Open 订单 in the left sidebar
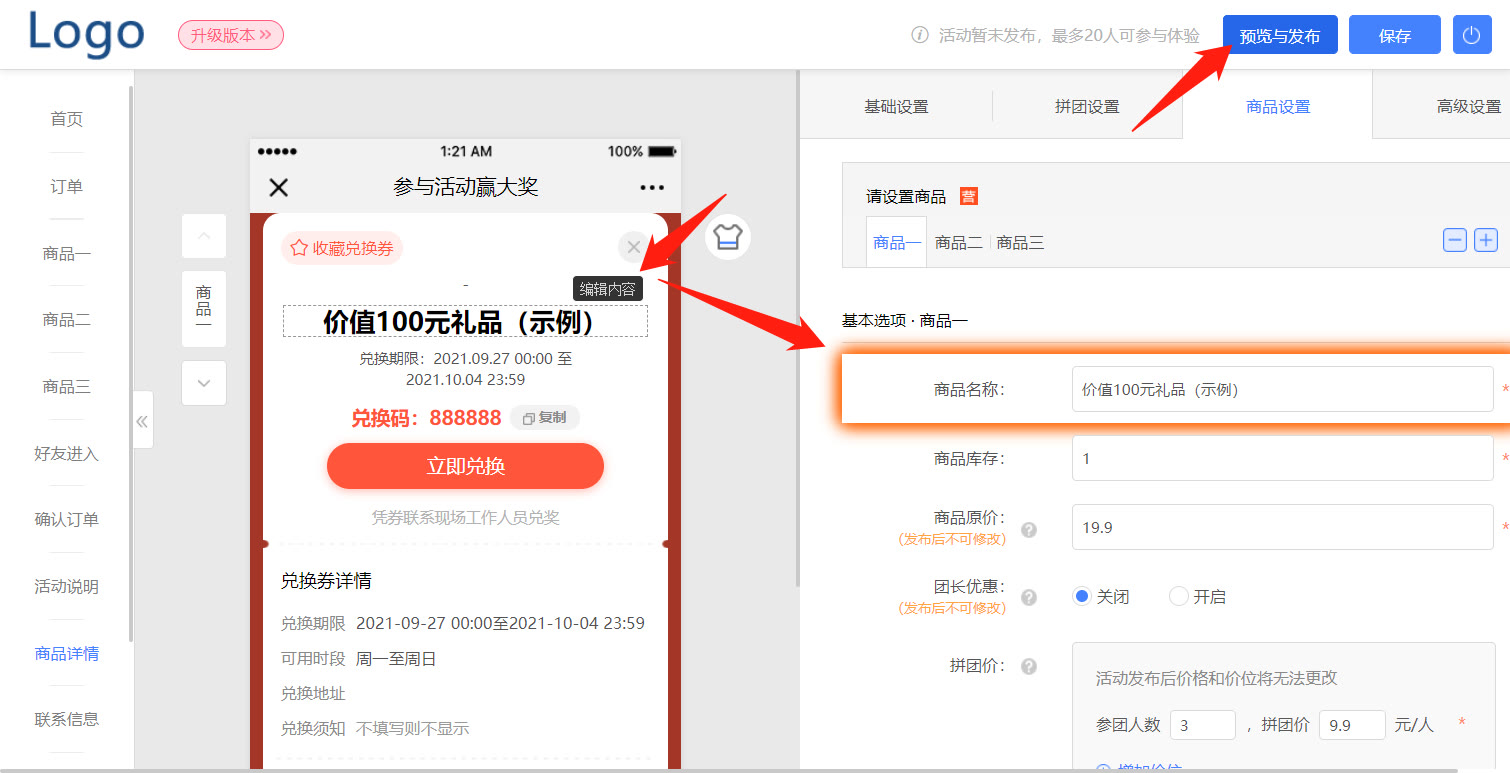Image resolution: width=1510 pixels, height=773 pixels. (66, 186)
